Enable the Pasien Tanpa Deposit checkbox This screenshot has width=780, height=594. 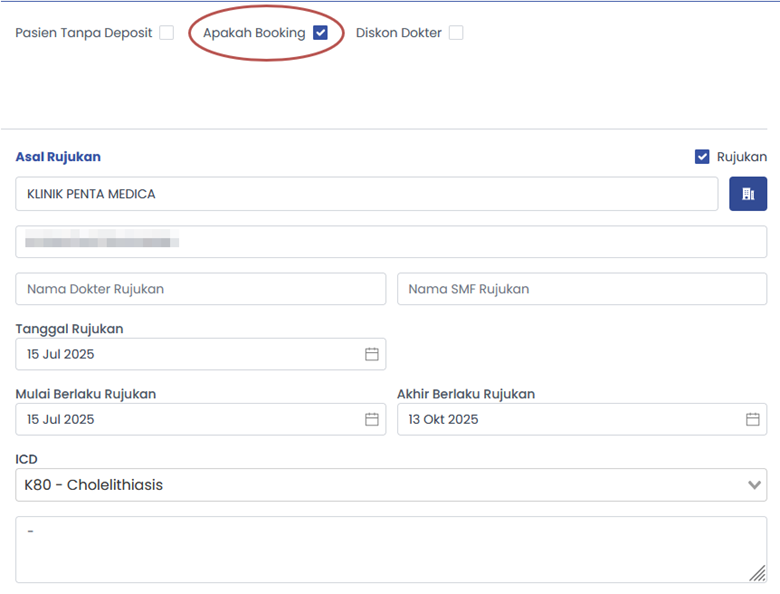pos(166,33)
